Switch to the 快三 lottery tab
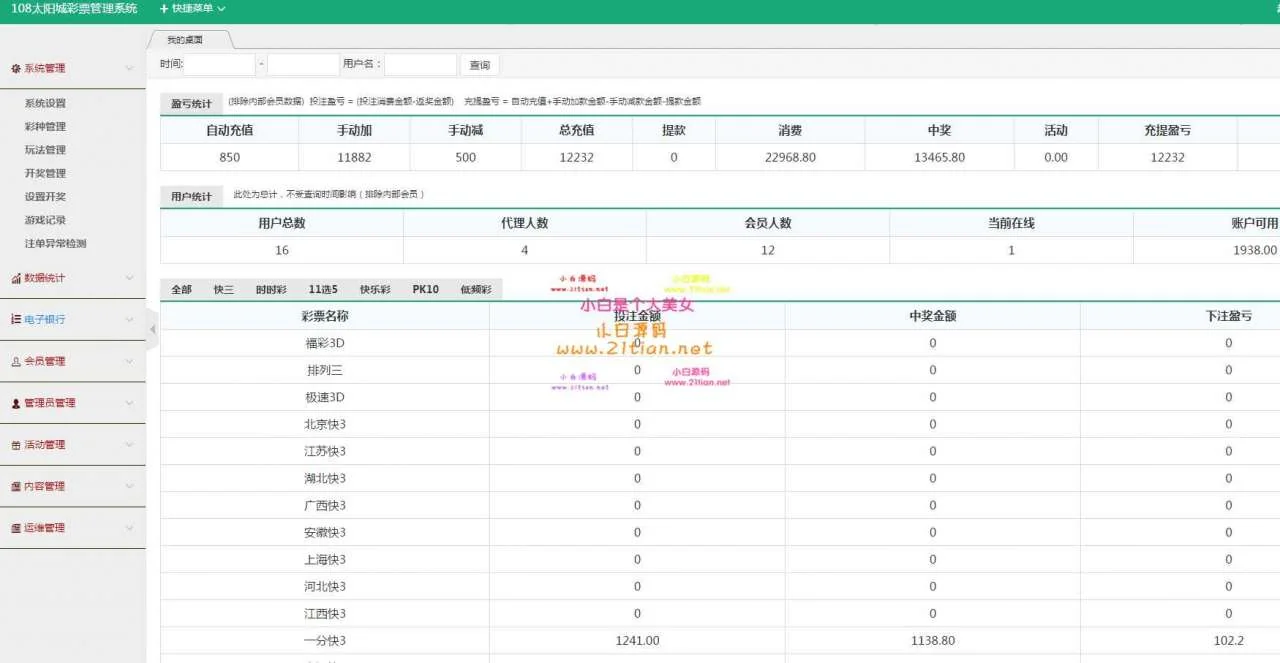This screenshot has width=1280, height=663. [x=223, y=290]
